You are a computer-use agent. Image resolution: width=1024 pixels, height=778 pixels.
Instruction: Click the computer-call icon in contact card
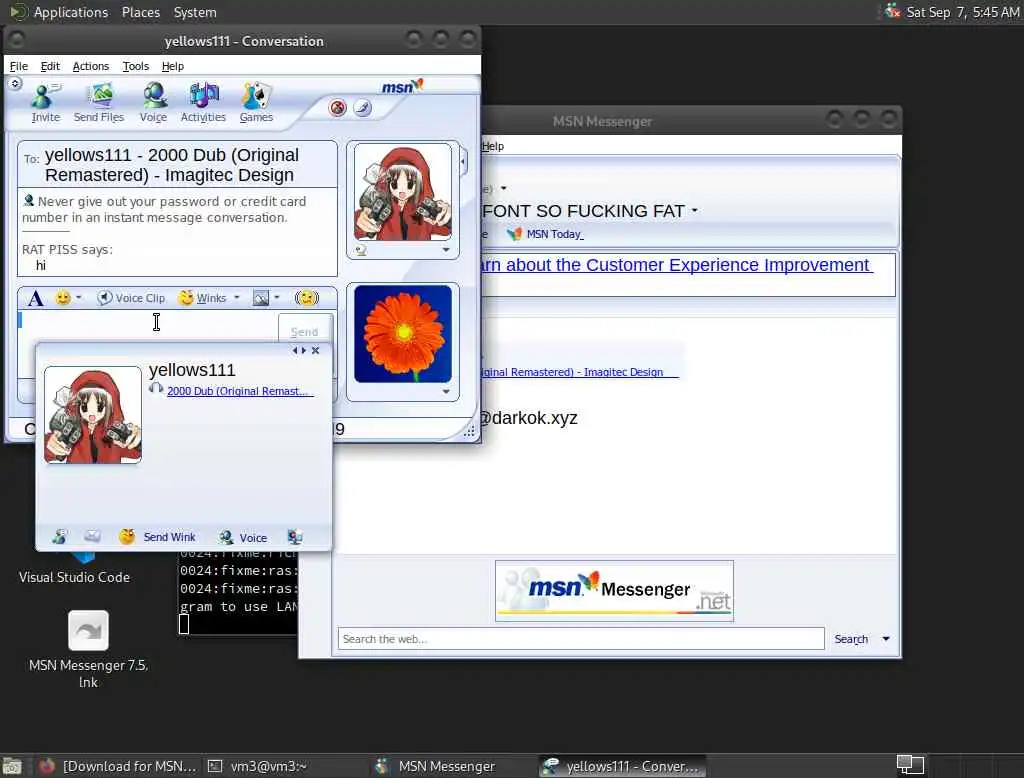pyautogui.click(x=295, y=537)
